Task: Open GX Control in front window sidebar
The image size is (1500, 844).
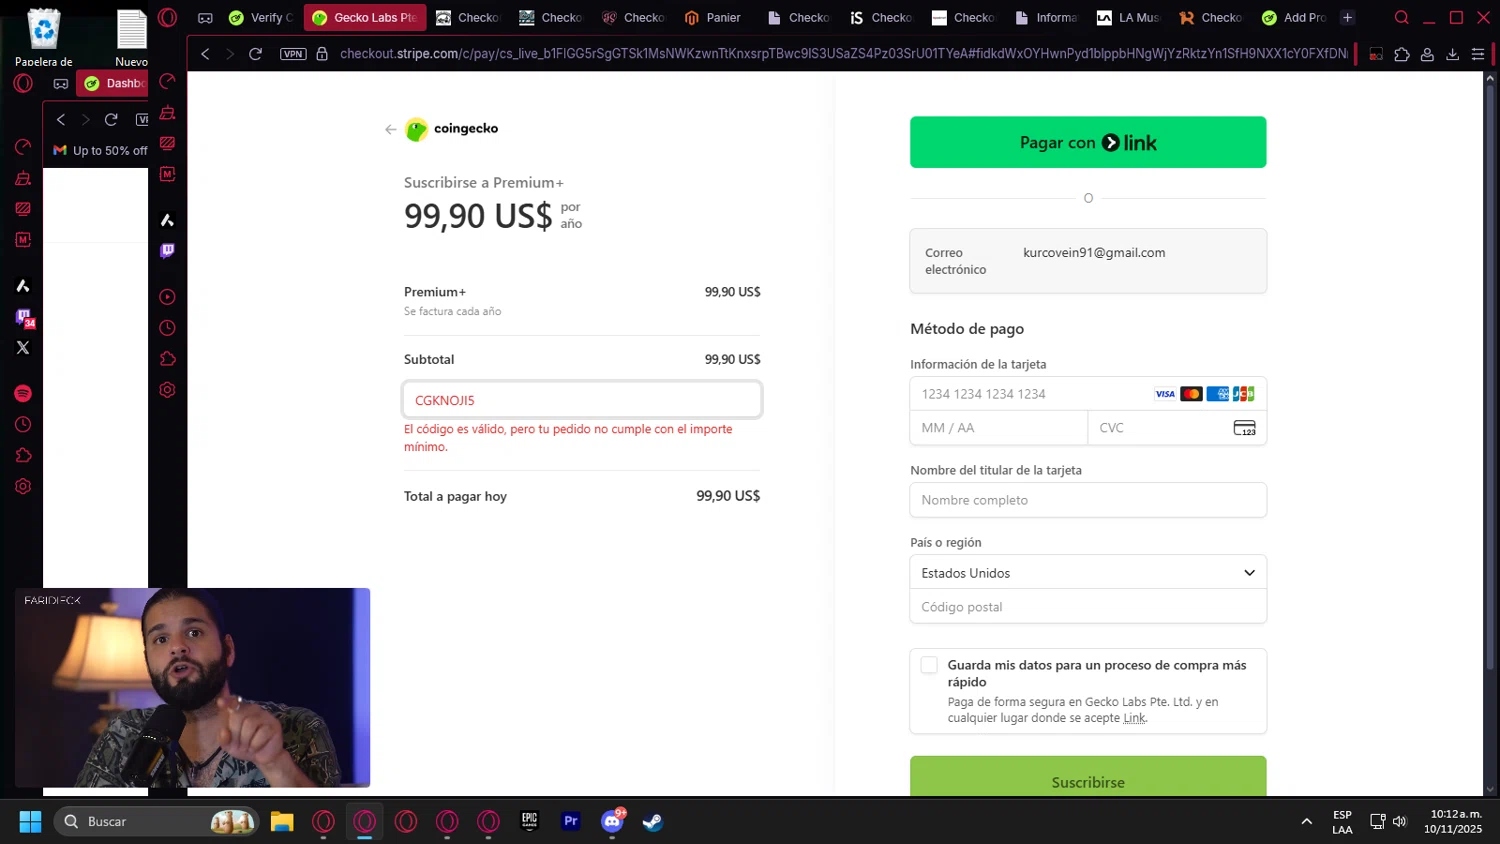Action: coord(167,81)
